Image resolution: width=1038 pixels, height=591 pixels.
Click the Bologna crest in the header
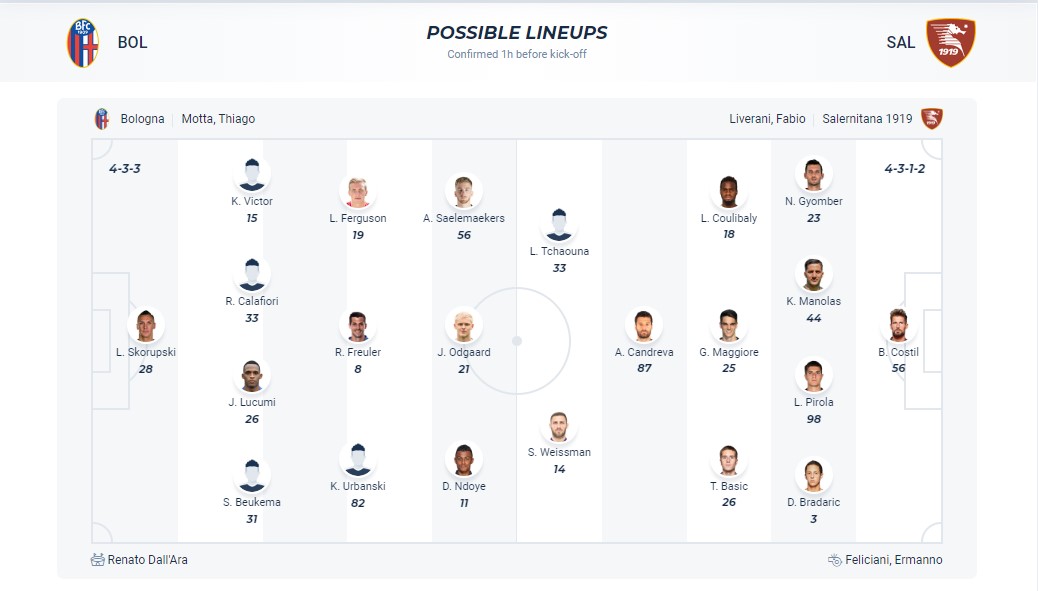[x=82, y=43]
